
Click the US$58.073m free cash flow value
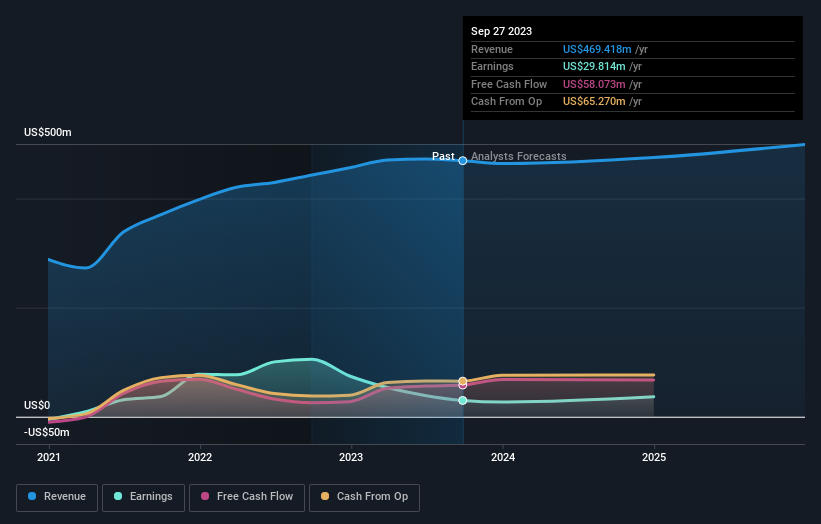pos(594,84)
